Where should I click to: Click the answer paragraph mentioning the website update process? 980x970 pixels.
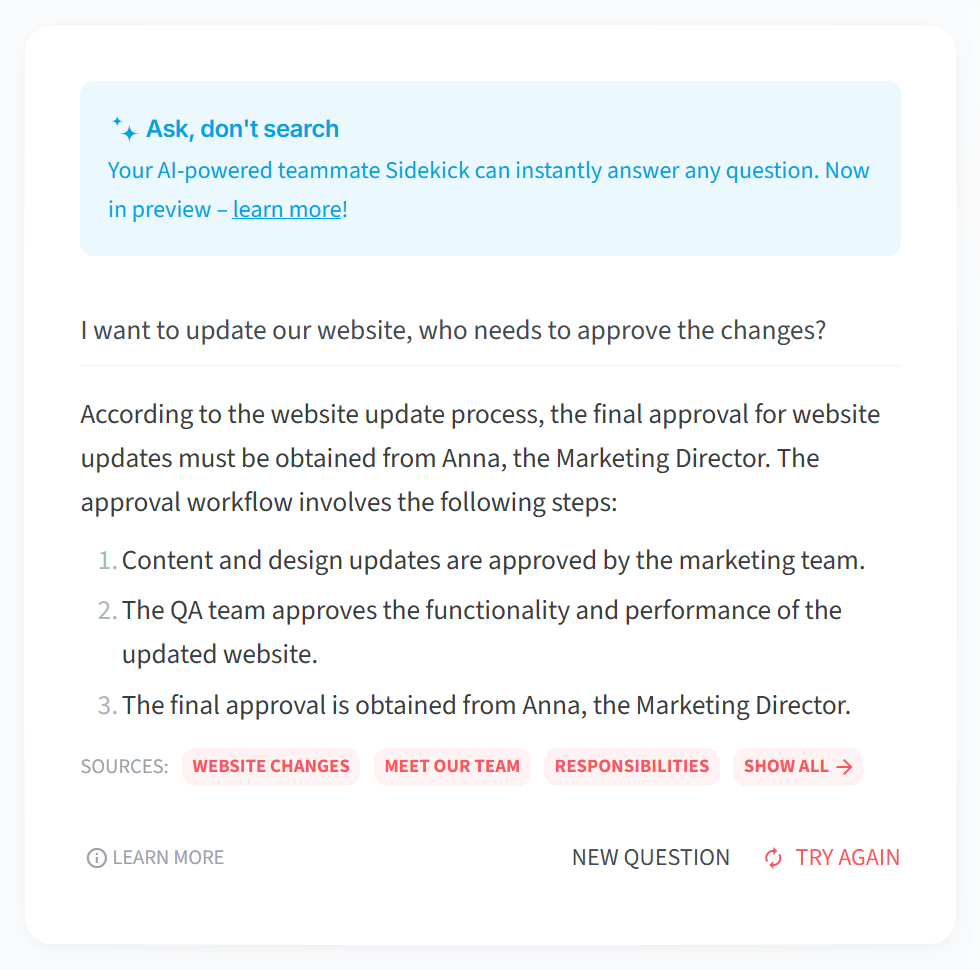click(x=480, y=458)
